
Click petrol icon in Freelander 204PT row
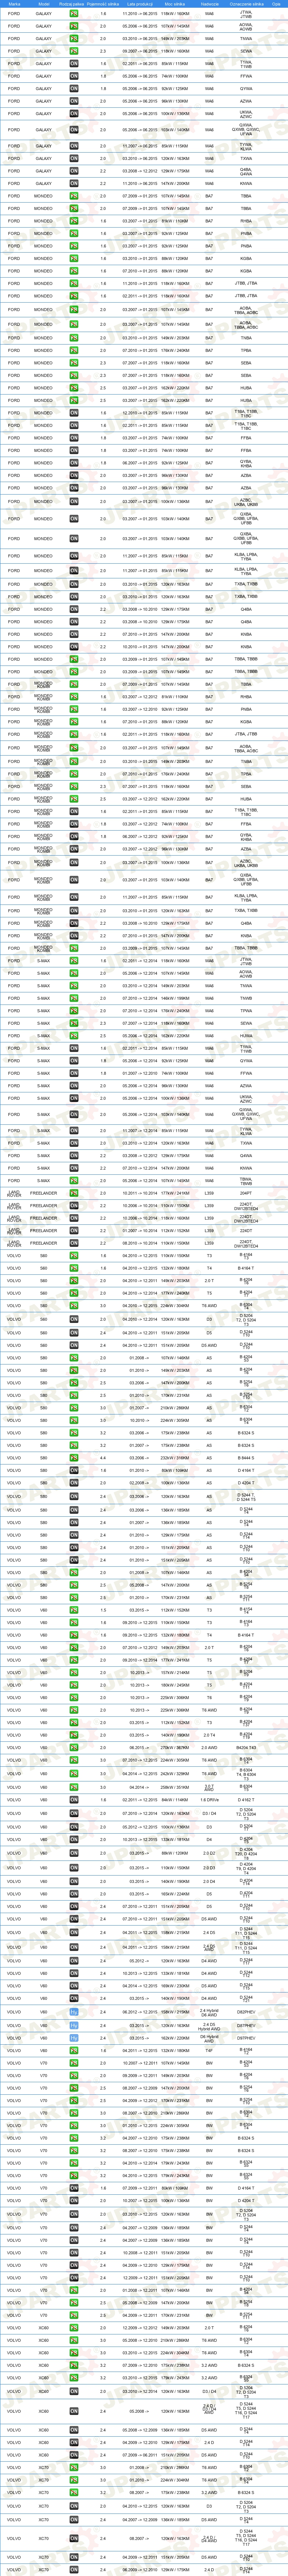pyautogui.click(x=74, y=1193)
